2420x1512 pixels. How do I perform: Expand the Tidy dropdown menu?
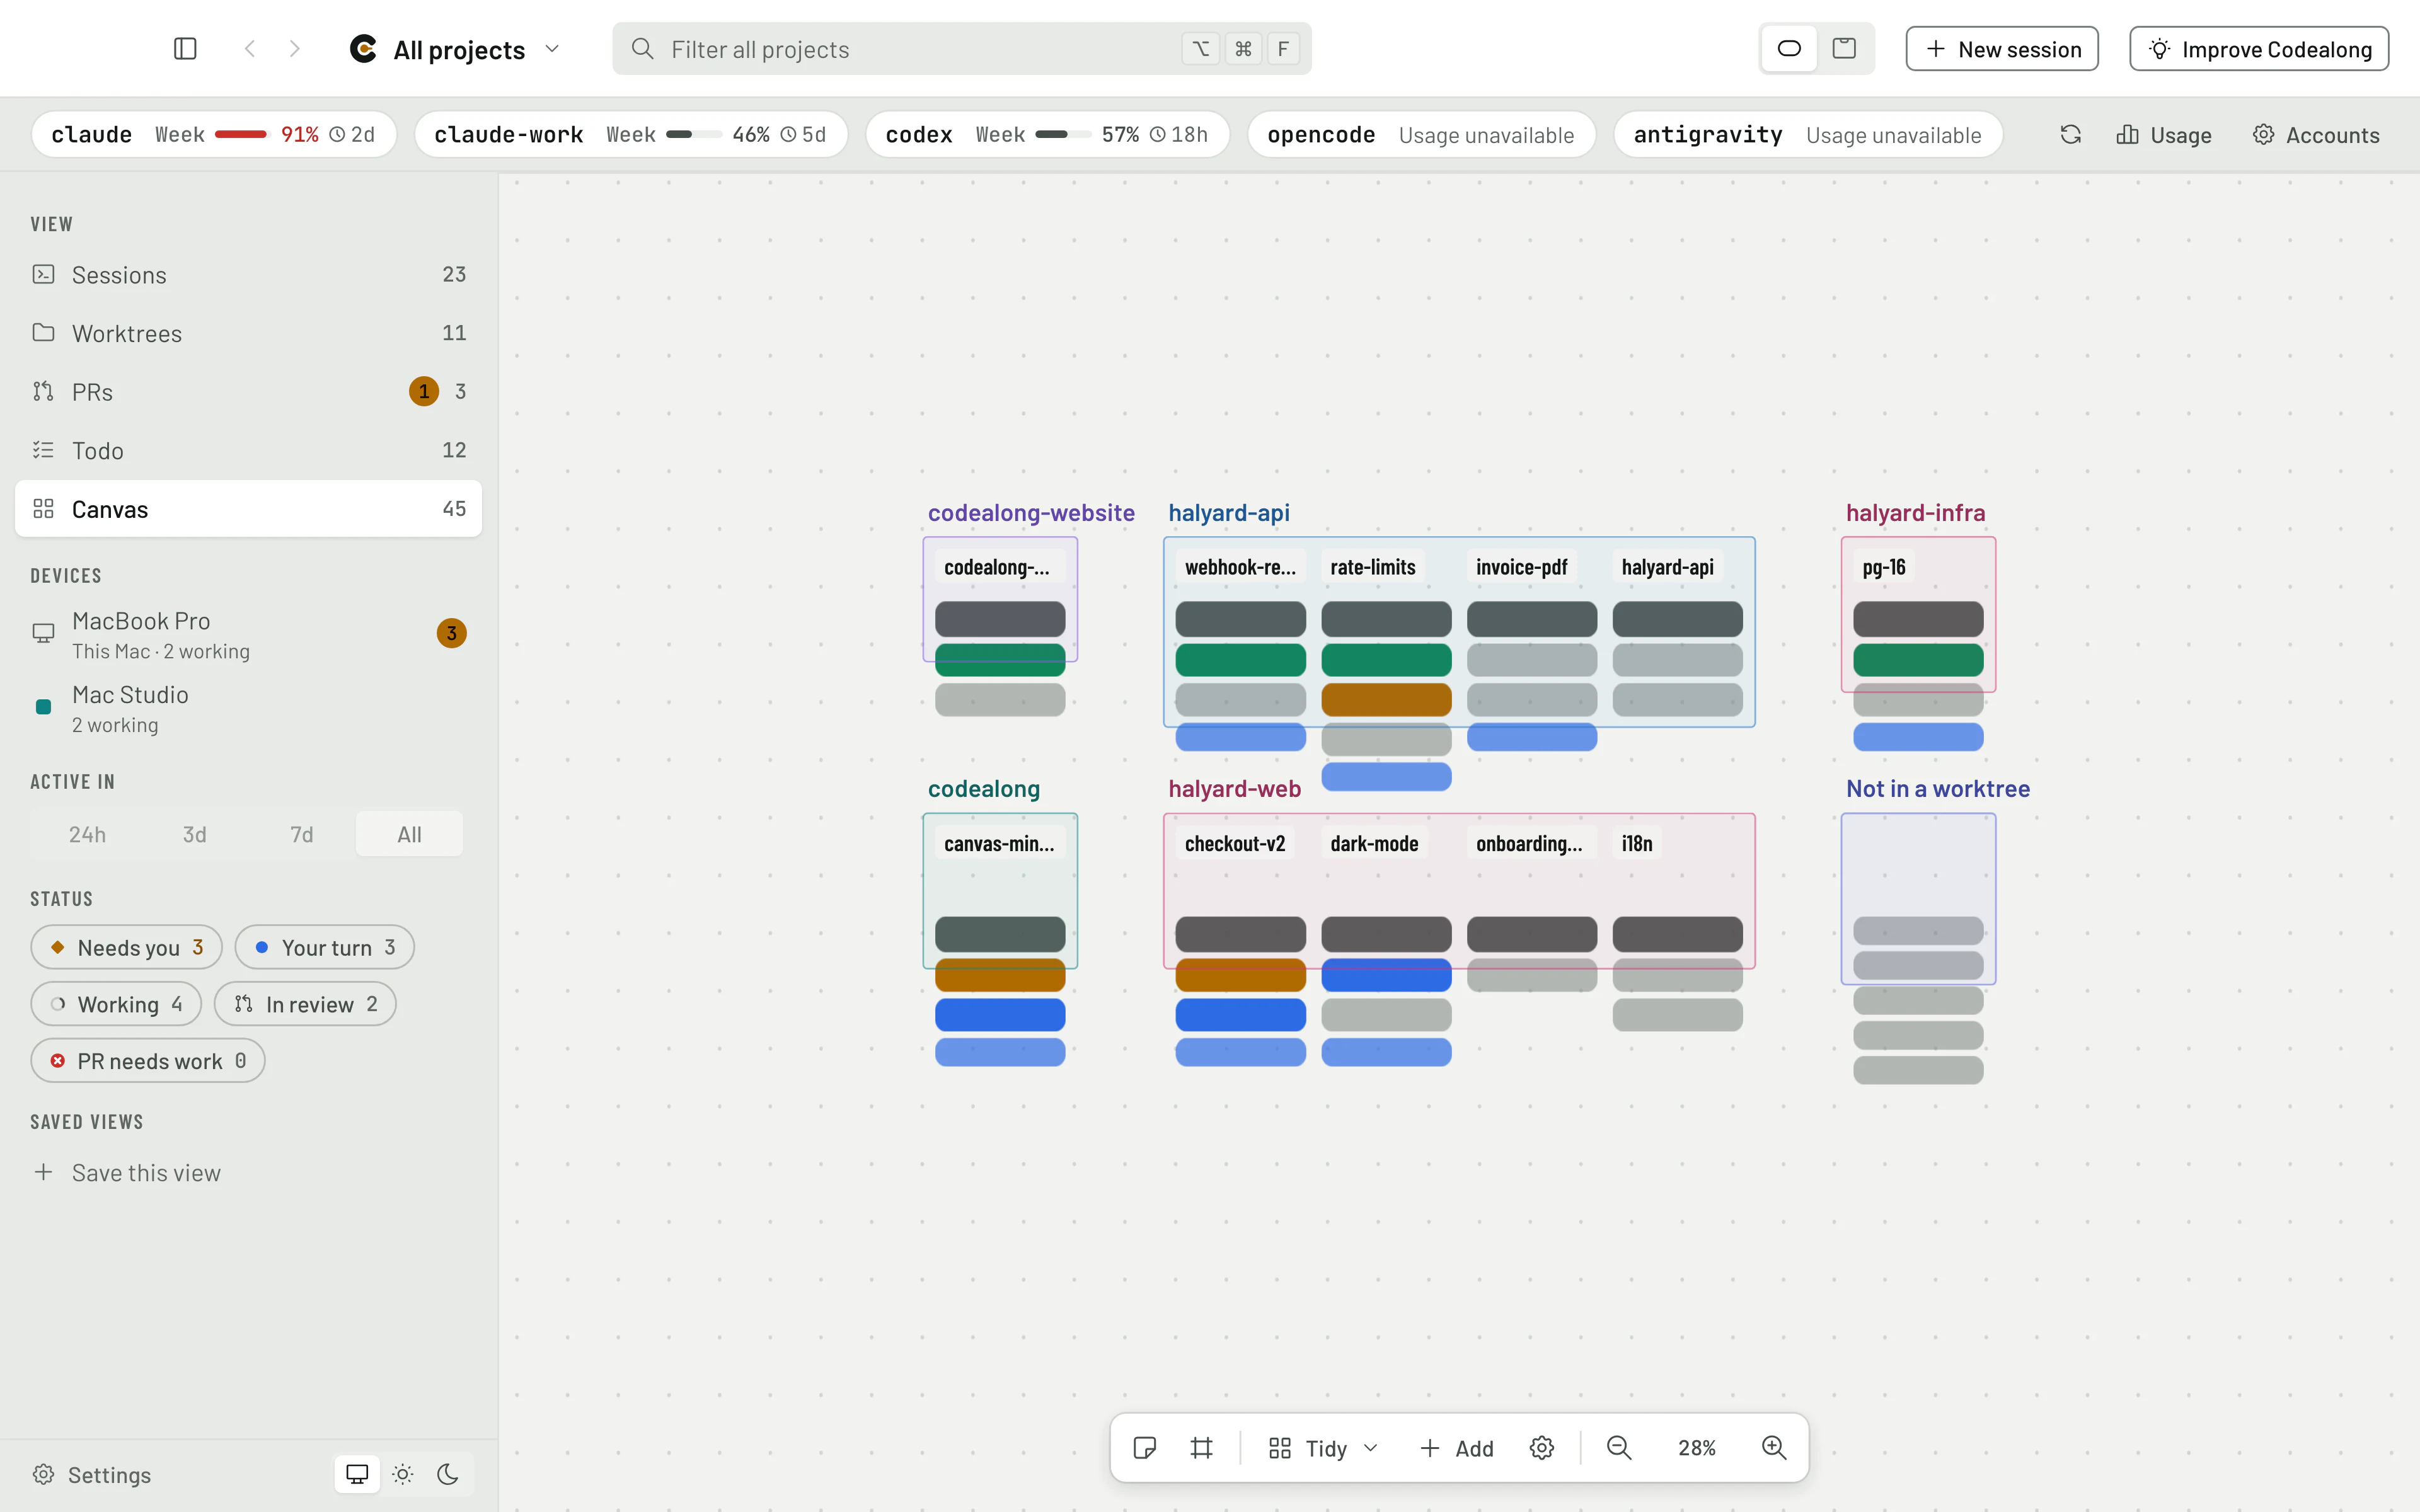pos(1323,1448)
